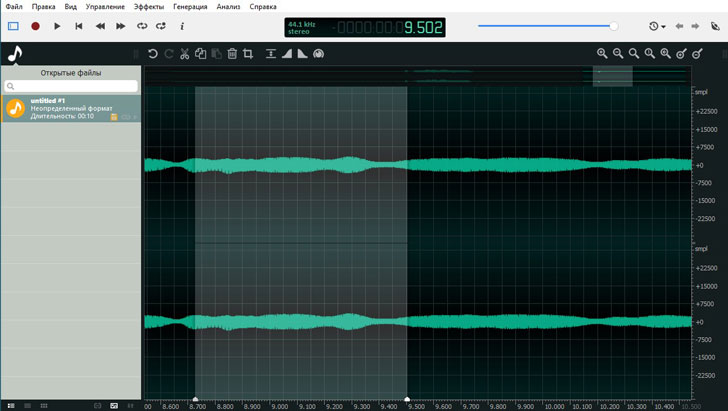Expand the history clock dropdown
The height and width of the screenshot is (411, 728).
point(656,26)
